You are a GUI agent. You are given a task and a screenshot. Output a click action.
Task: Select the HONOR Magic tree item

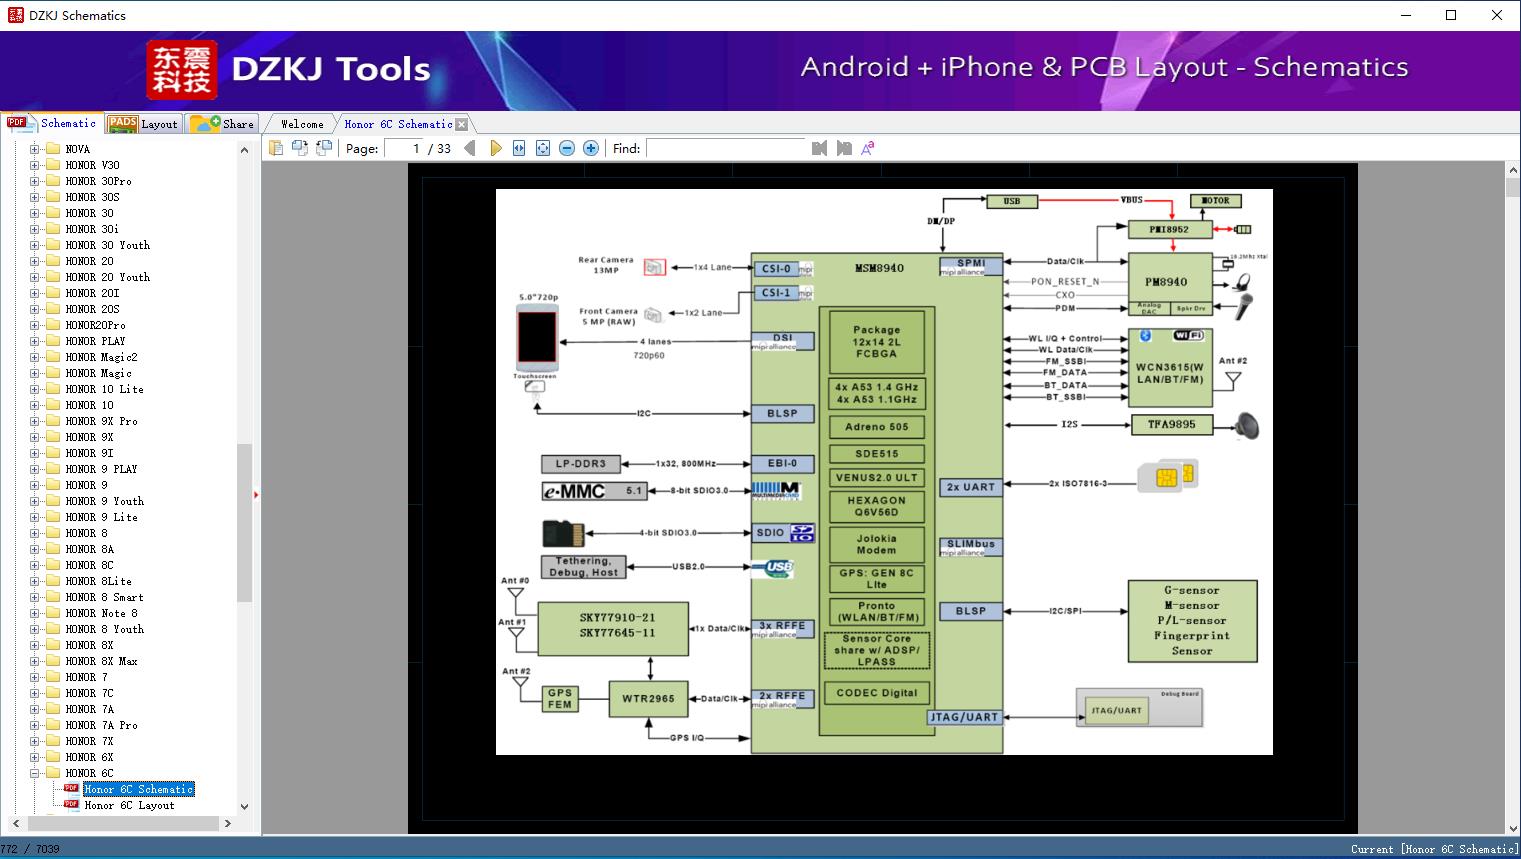pyautogui.click(x=98, y=373)
